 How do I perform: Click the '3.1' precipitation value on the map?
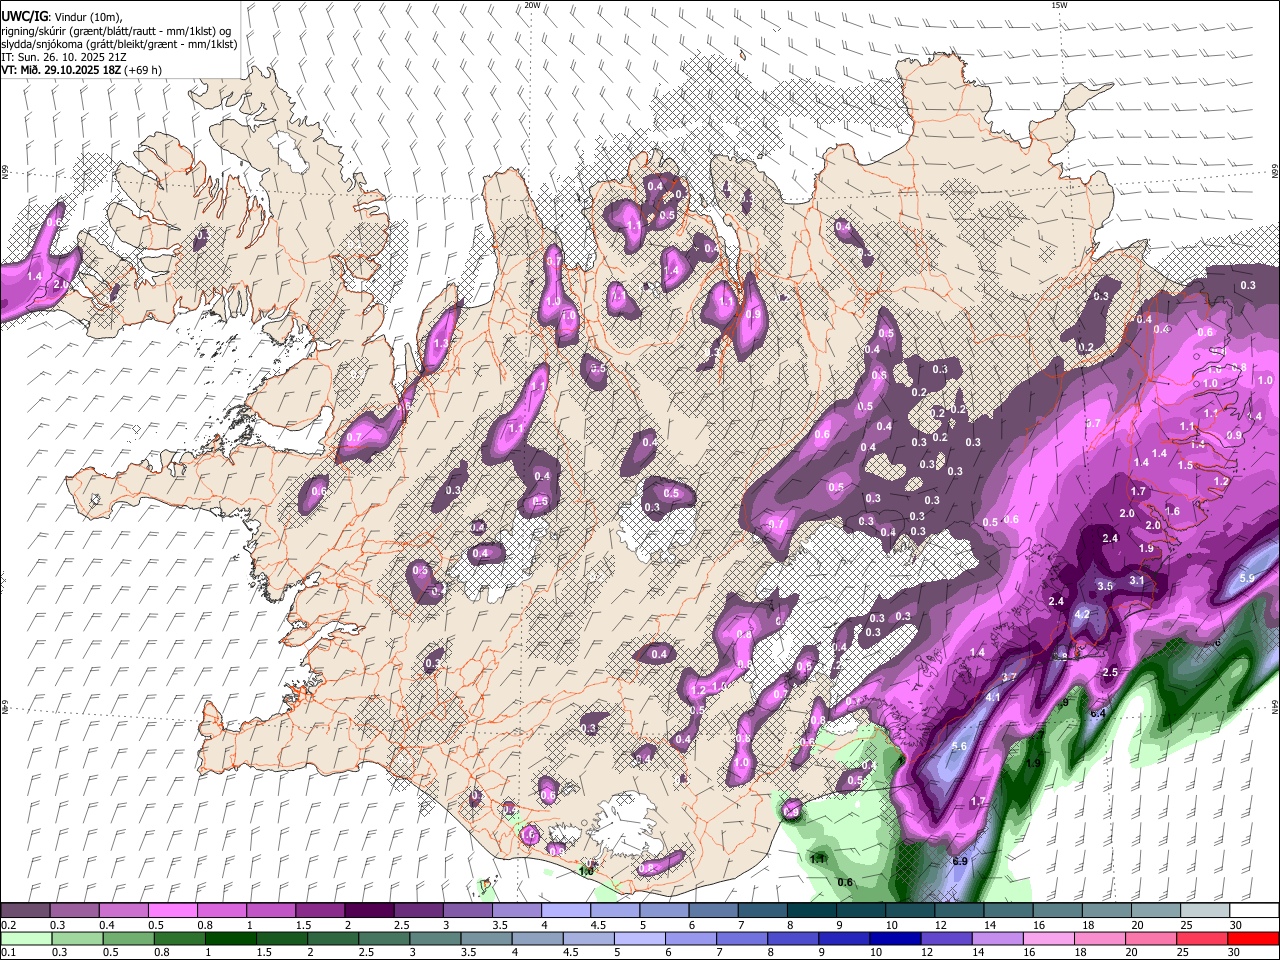[1137, 580]
